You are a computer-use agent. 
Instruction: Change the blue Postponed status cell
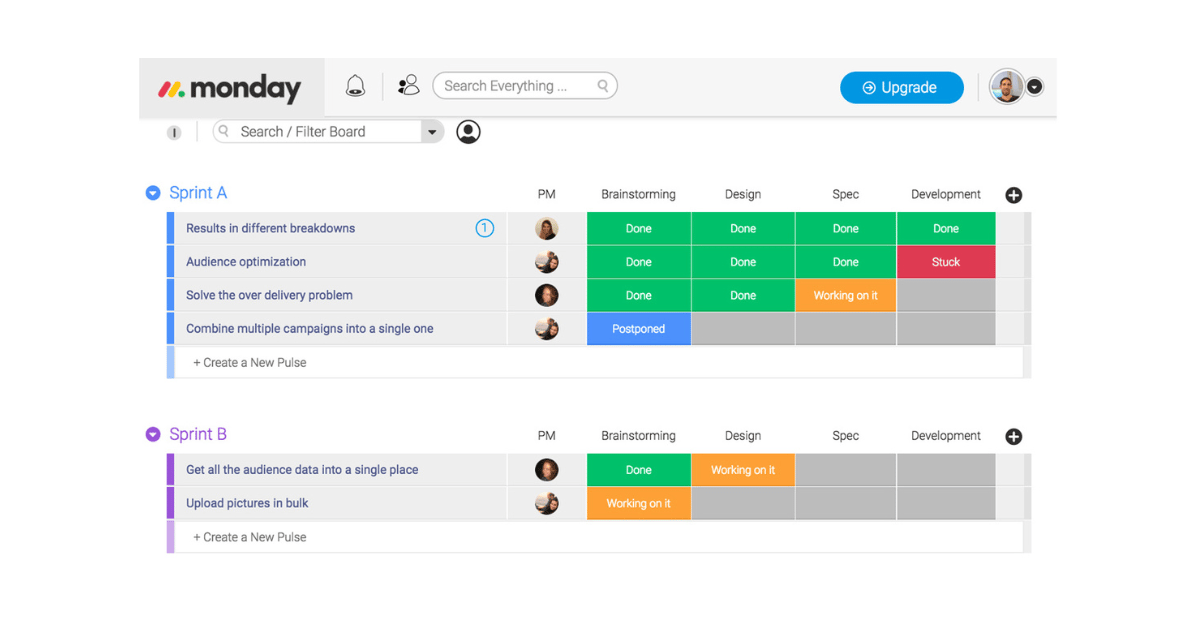(x=638, y=328)
